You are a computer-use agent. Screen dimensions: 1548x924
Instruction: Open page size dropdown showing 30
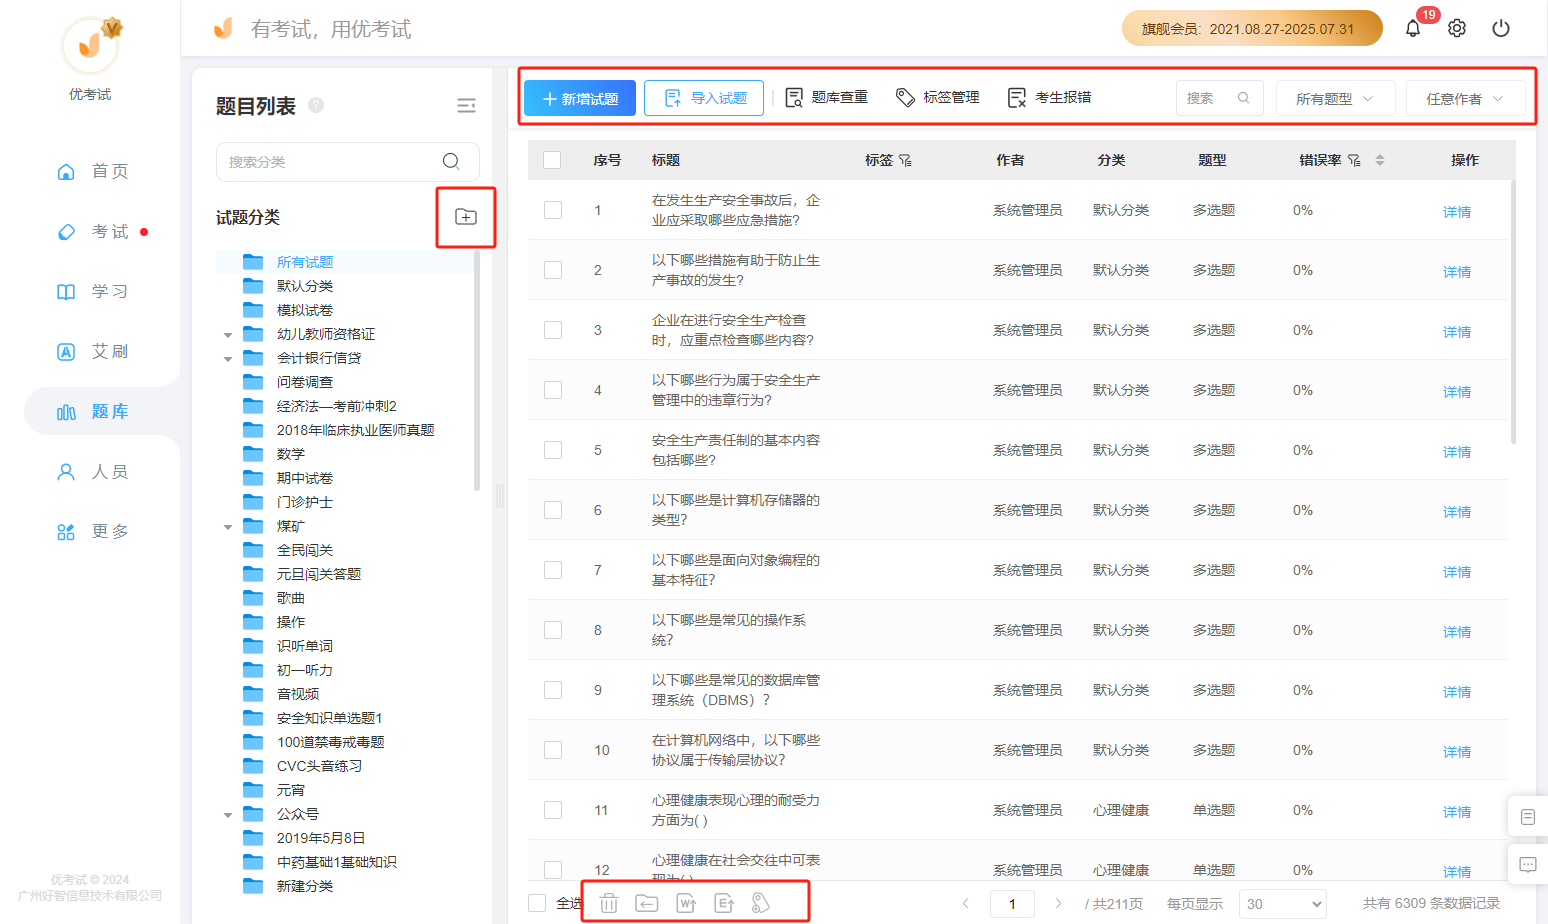pyautogui.click(x=1283, y=903)
